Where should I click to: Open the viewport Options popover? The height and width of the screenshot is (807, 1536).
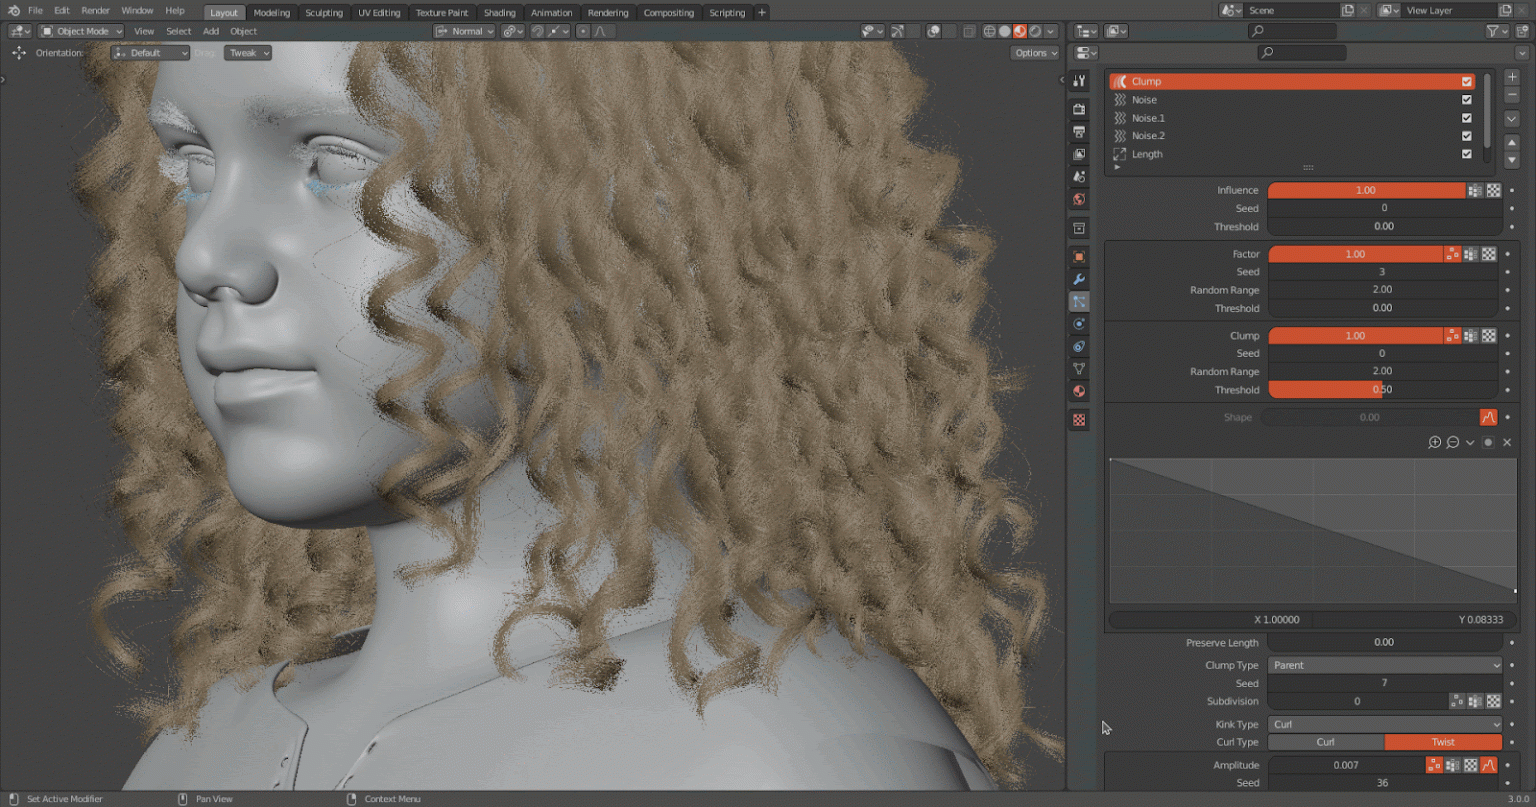pyautogui.click(x=1034, y=52)
